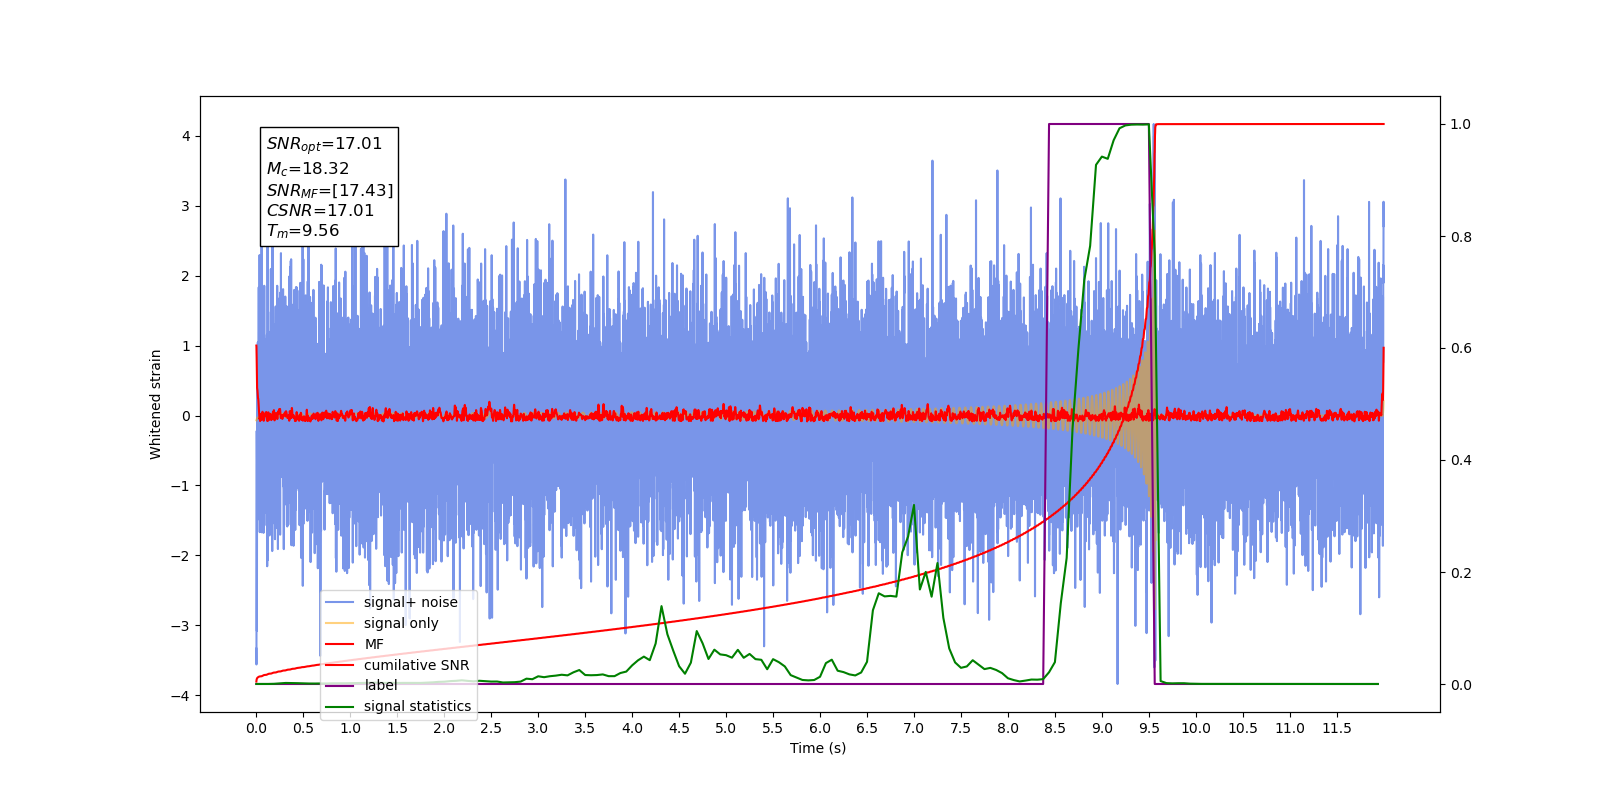Click the 10.5 x-axis tick label

click(x=1243, y=728)
